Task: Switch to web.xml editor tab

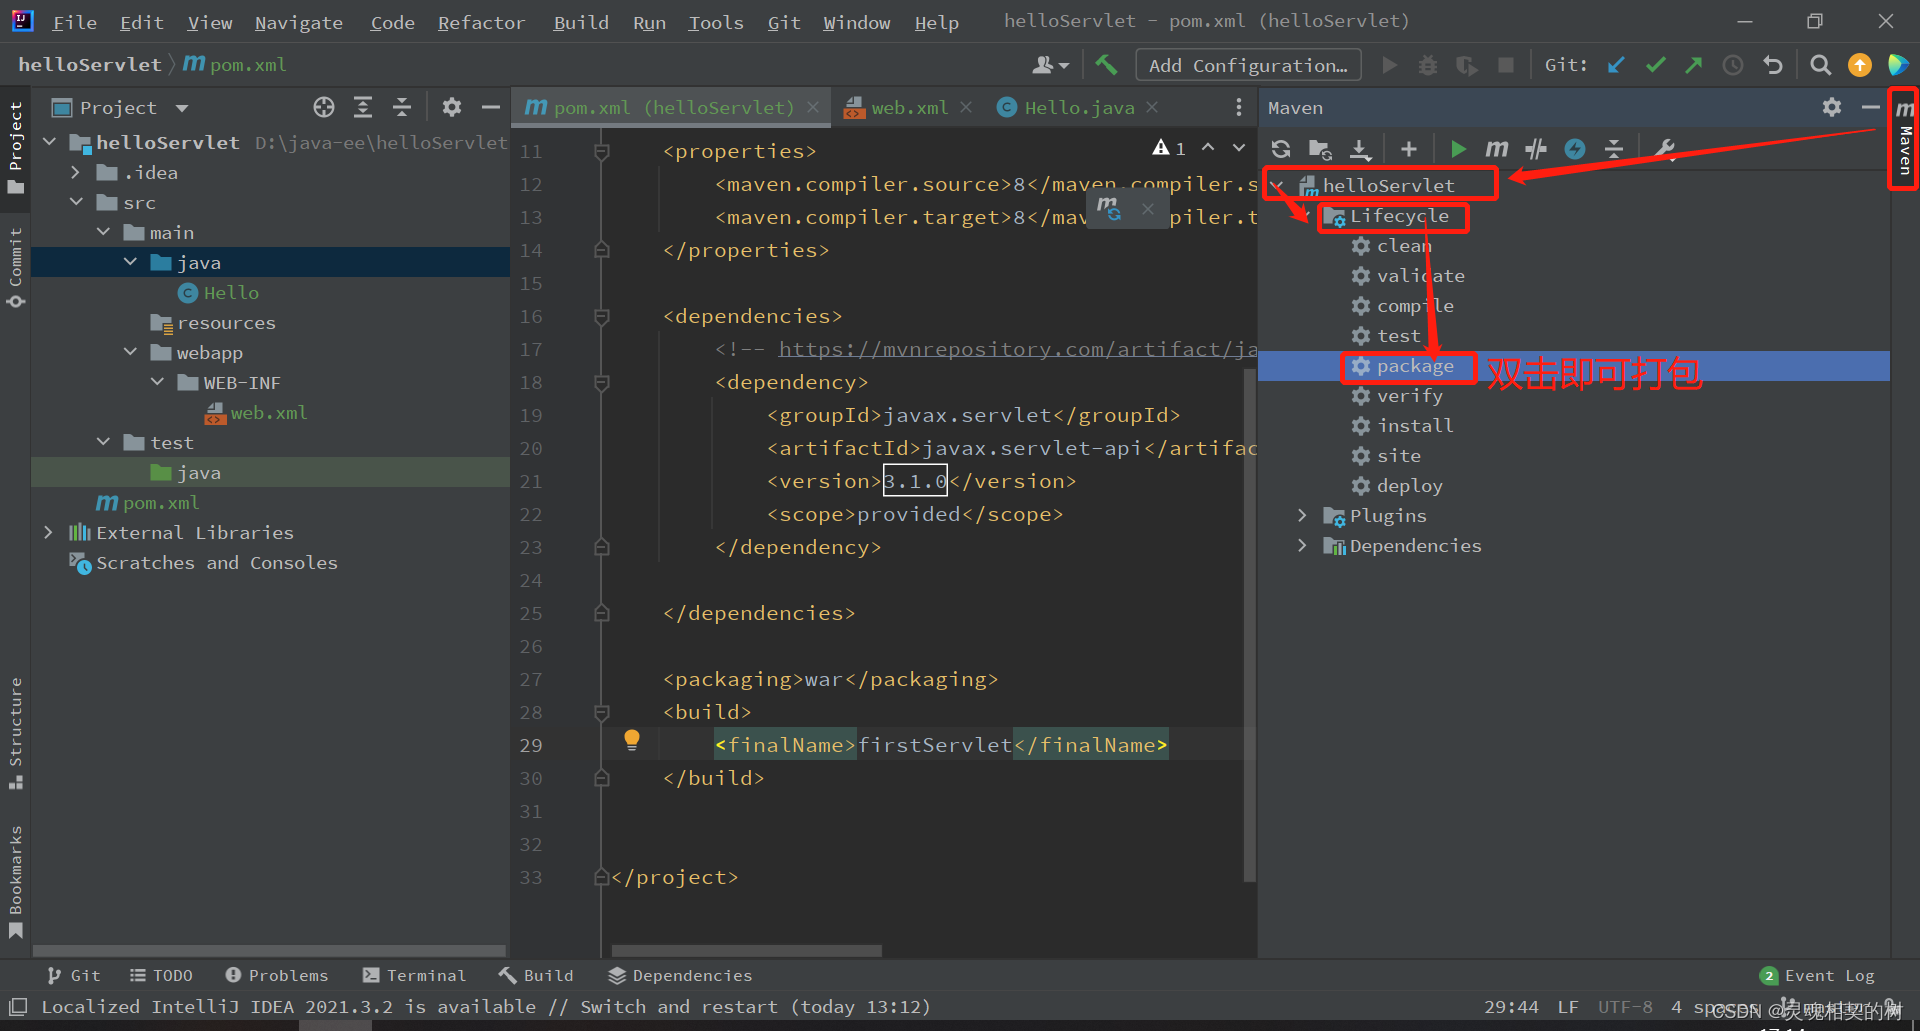Action: pyautogui.click(x=908, y=107)
